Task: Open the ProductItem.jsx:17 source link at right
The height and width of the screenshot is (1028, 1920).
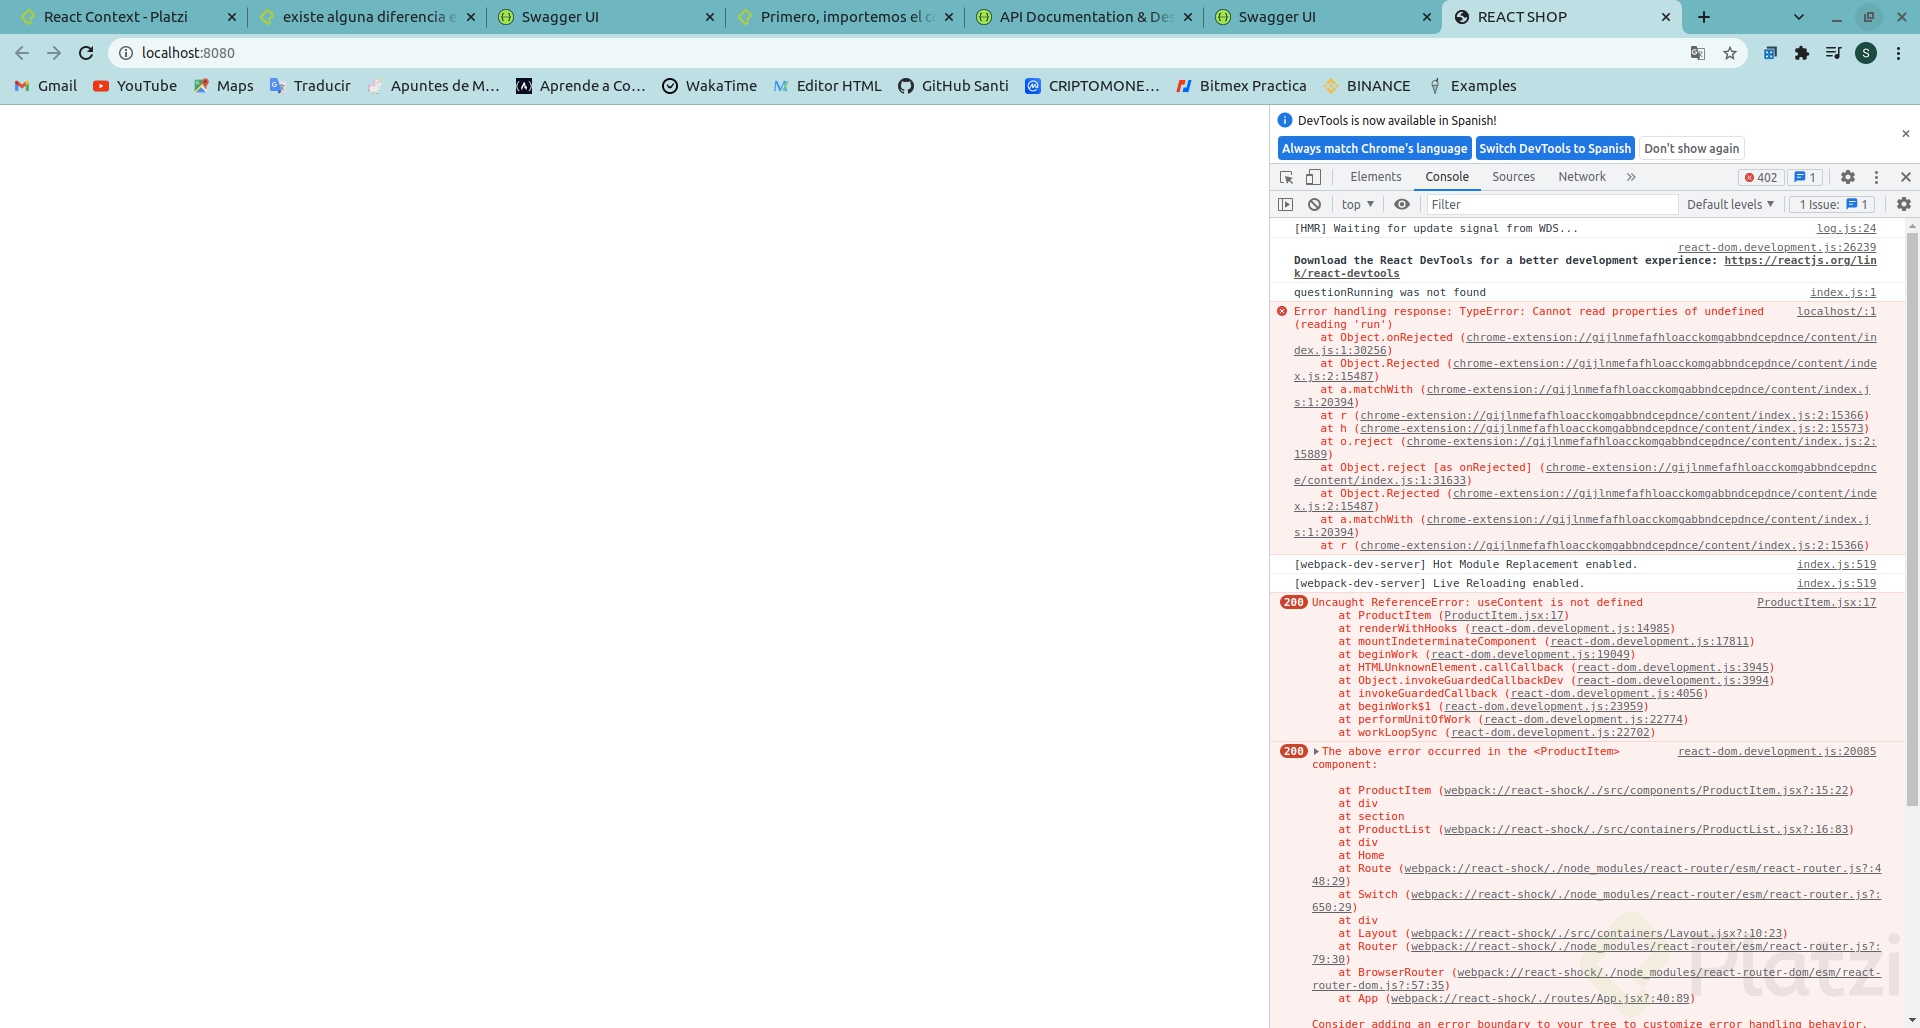Action: pyautogui.click(x=1816, y=603)
